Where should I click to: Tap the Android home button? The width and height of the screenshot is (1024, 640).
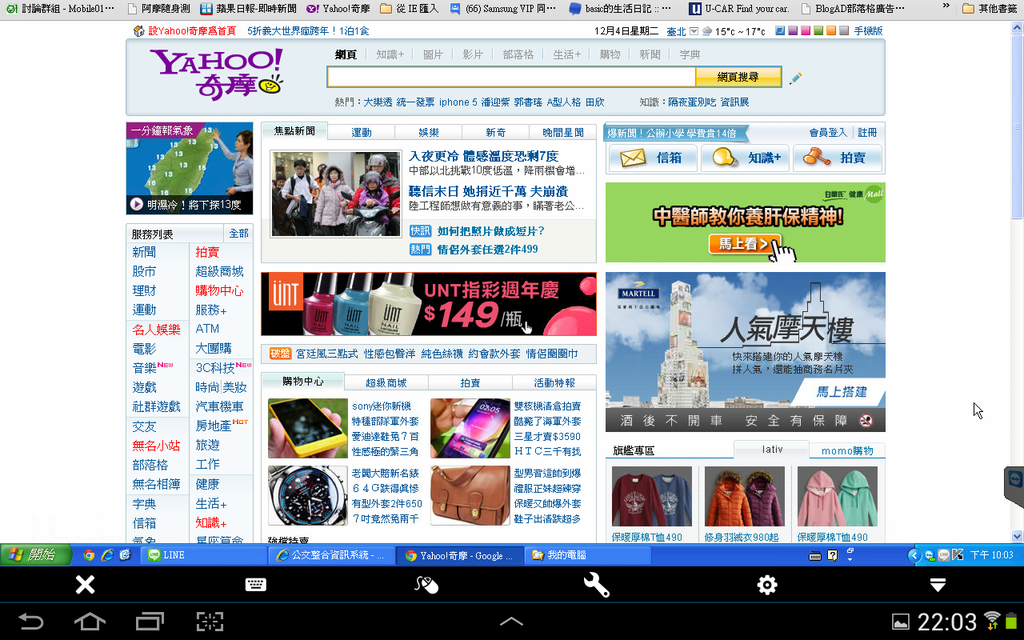click(90, 621)
